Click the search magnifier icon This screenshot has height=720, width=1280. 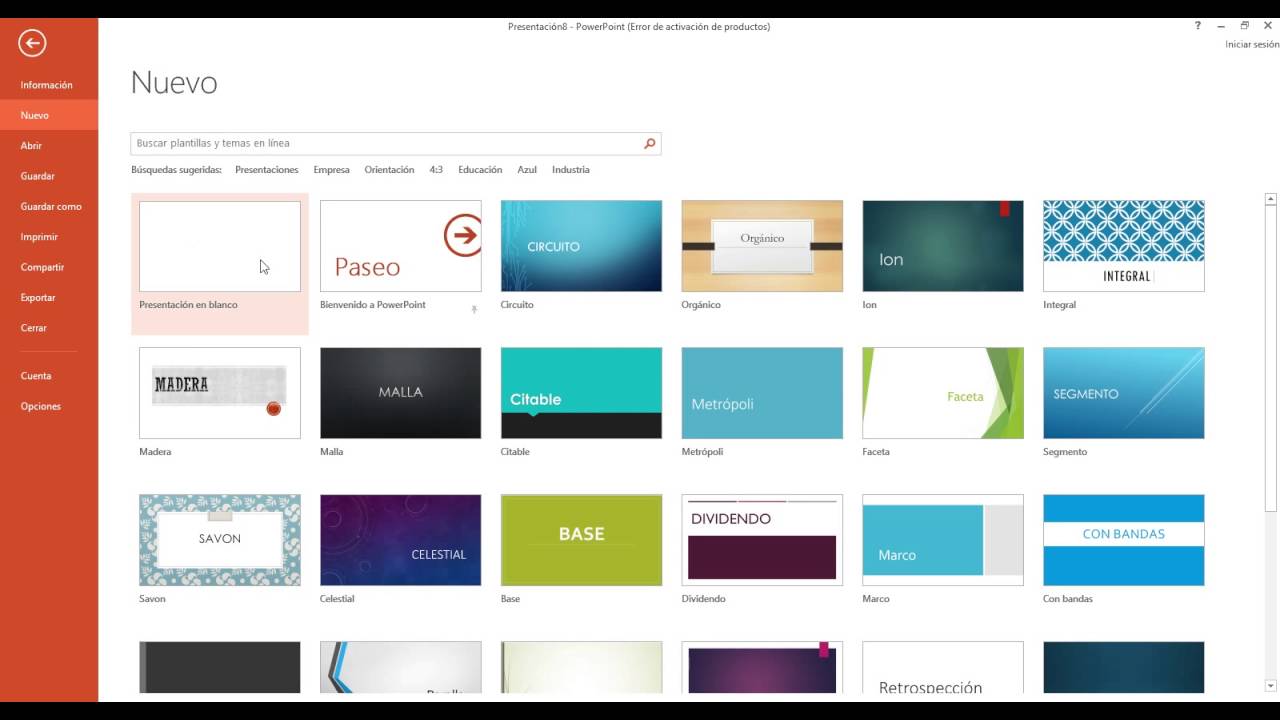coord(650,144)
